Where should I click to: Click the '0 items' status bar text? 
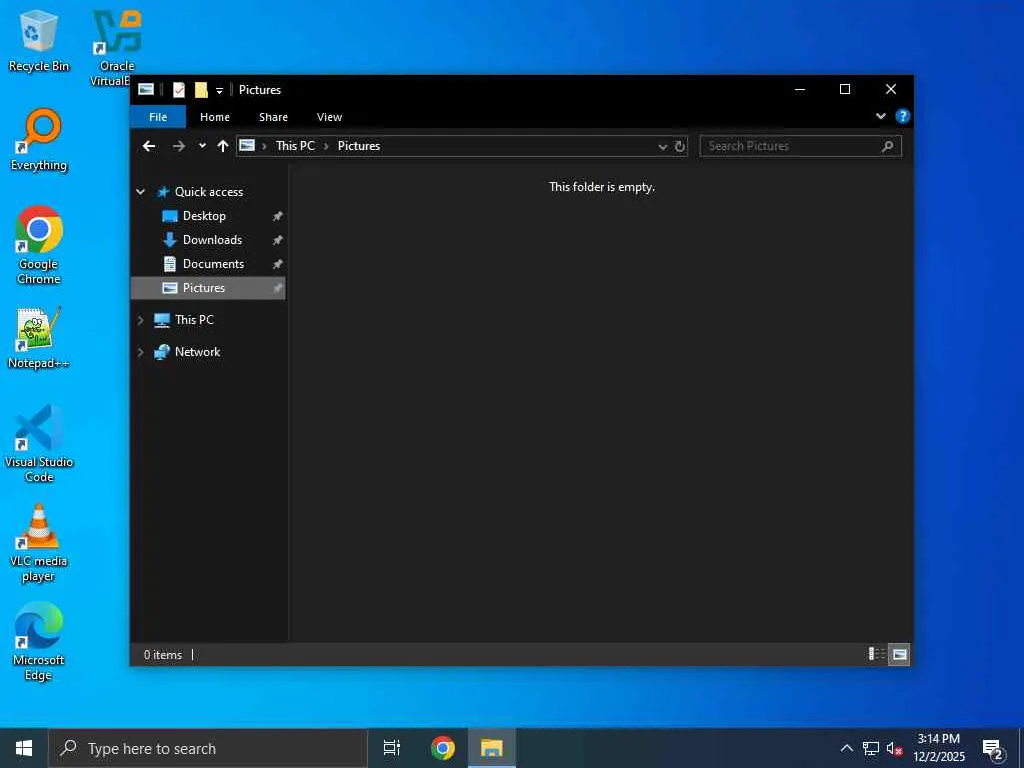tap(163, 654)
